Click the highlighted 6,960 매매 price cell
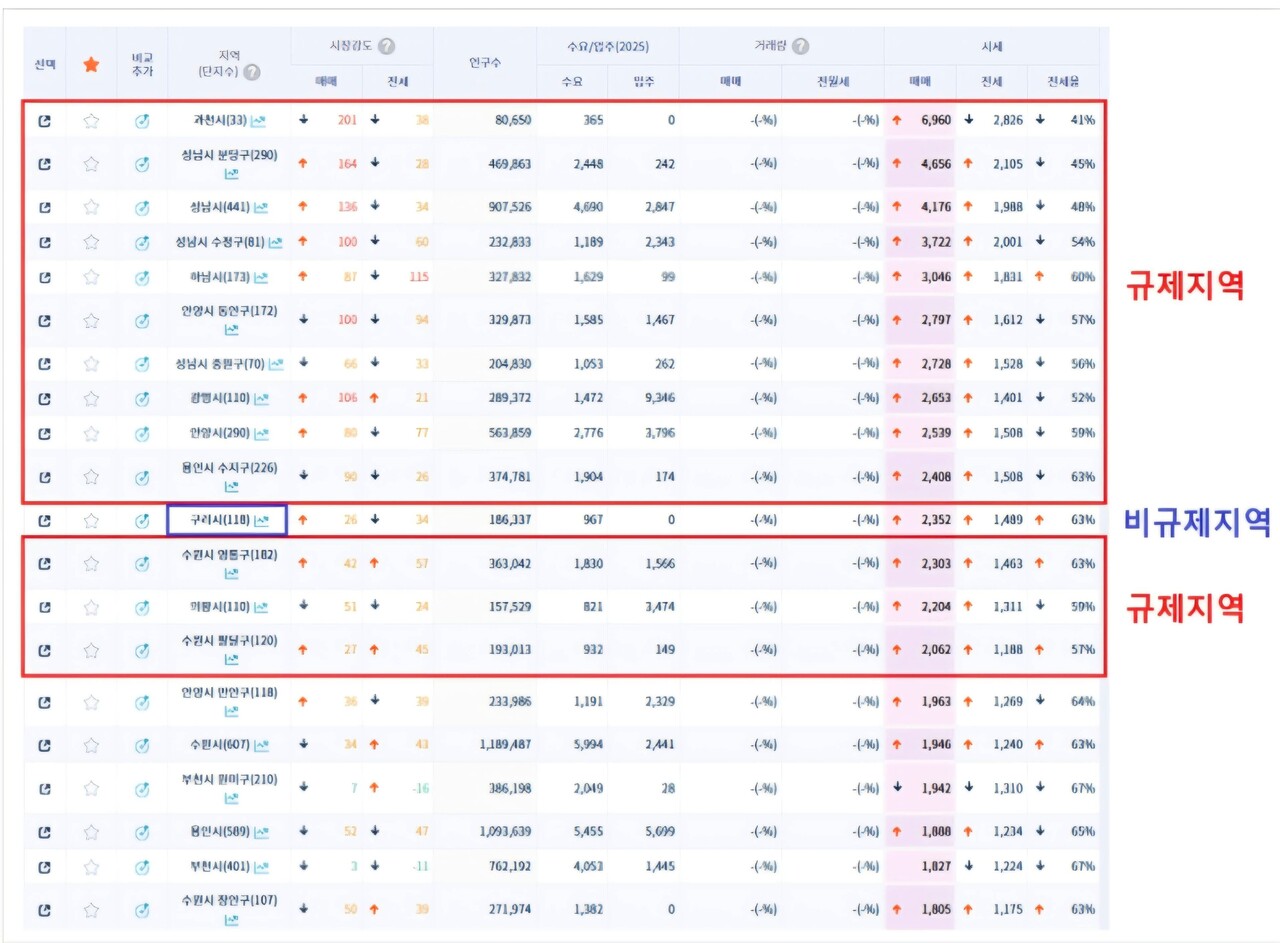The image size is (1280, 943). (x=935, y=121)
